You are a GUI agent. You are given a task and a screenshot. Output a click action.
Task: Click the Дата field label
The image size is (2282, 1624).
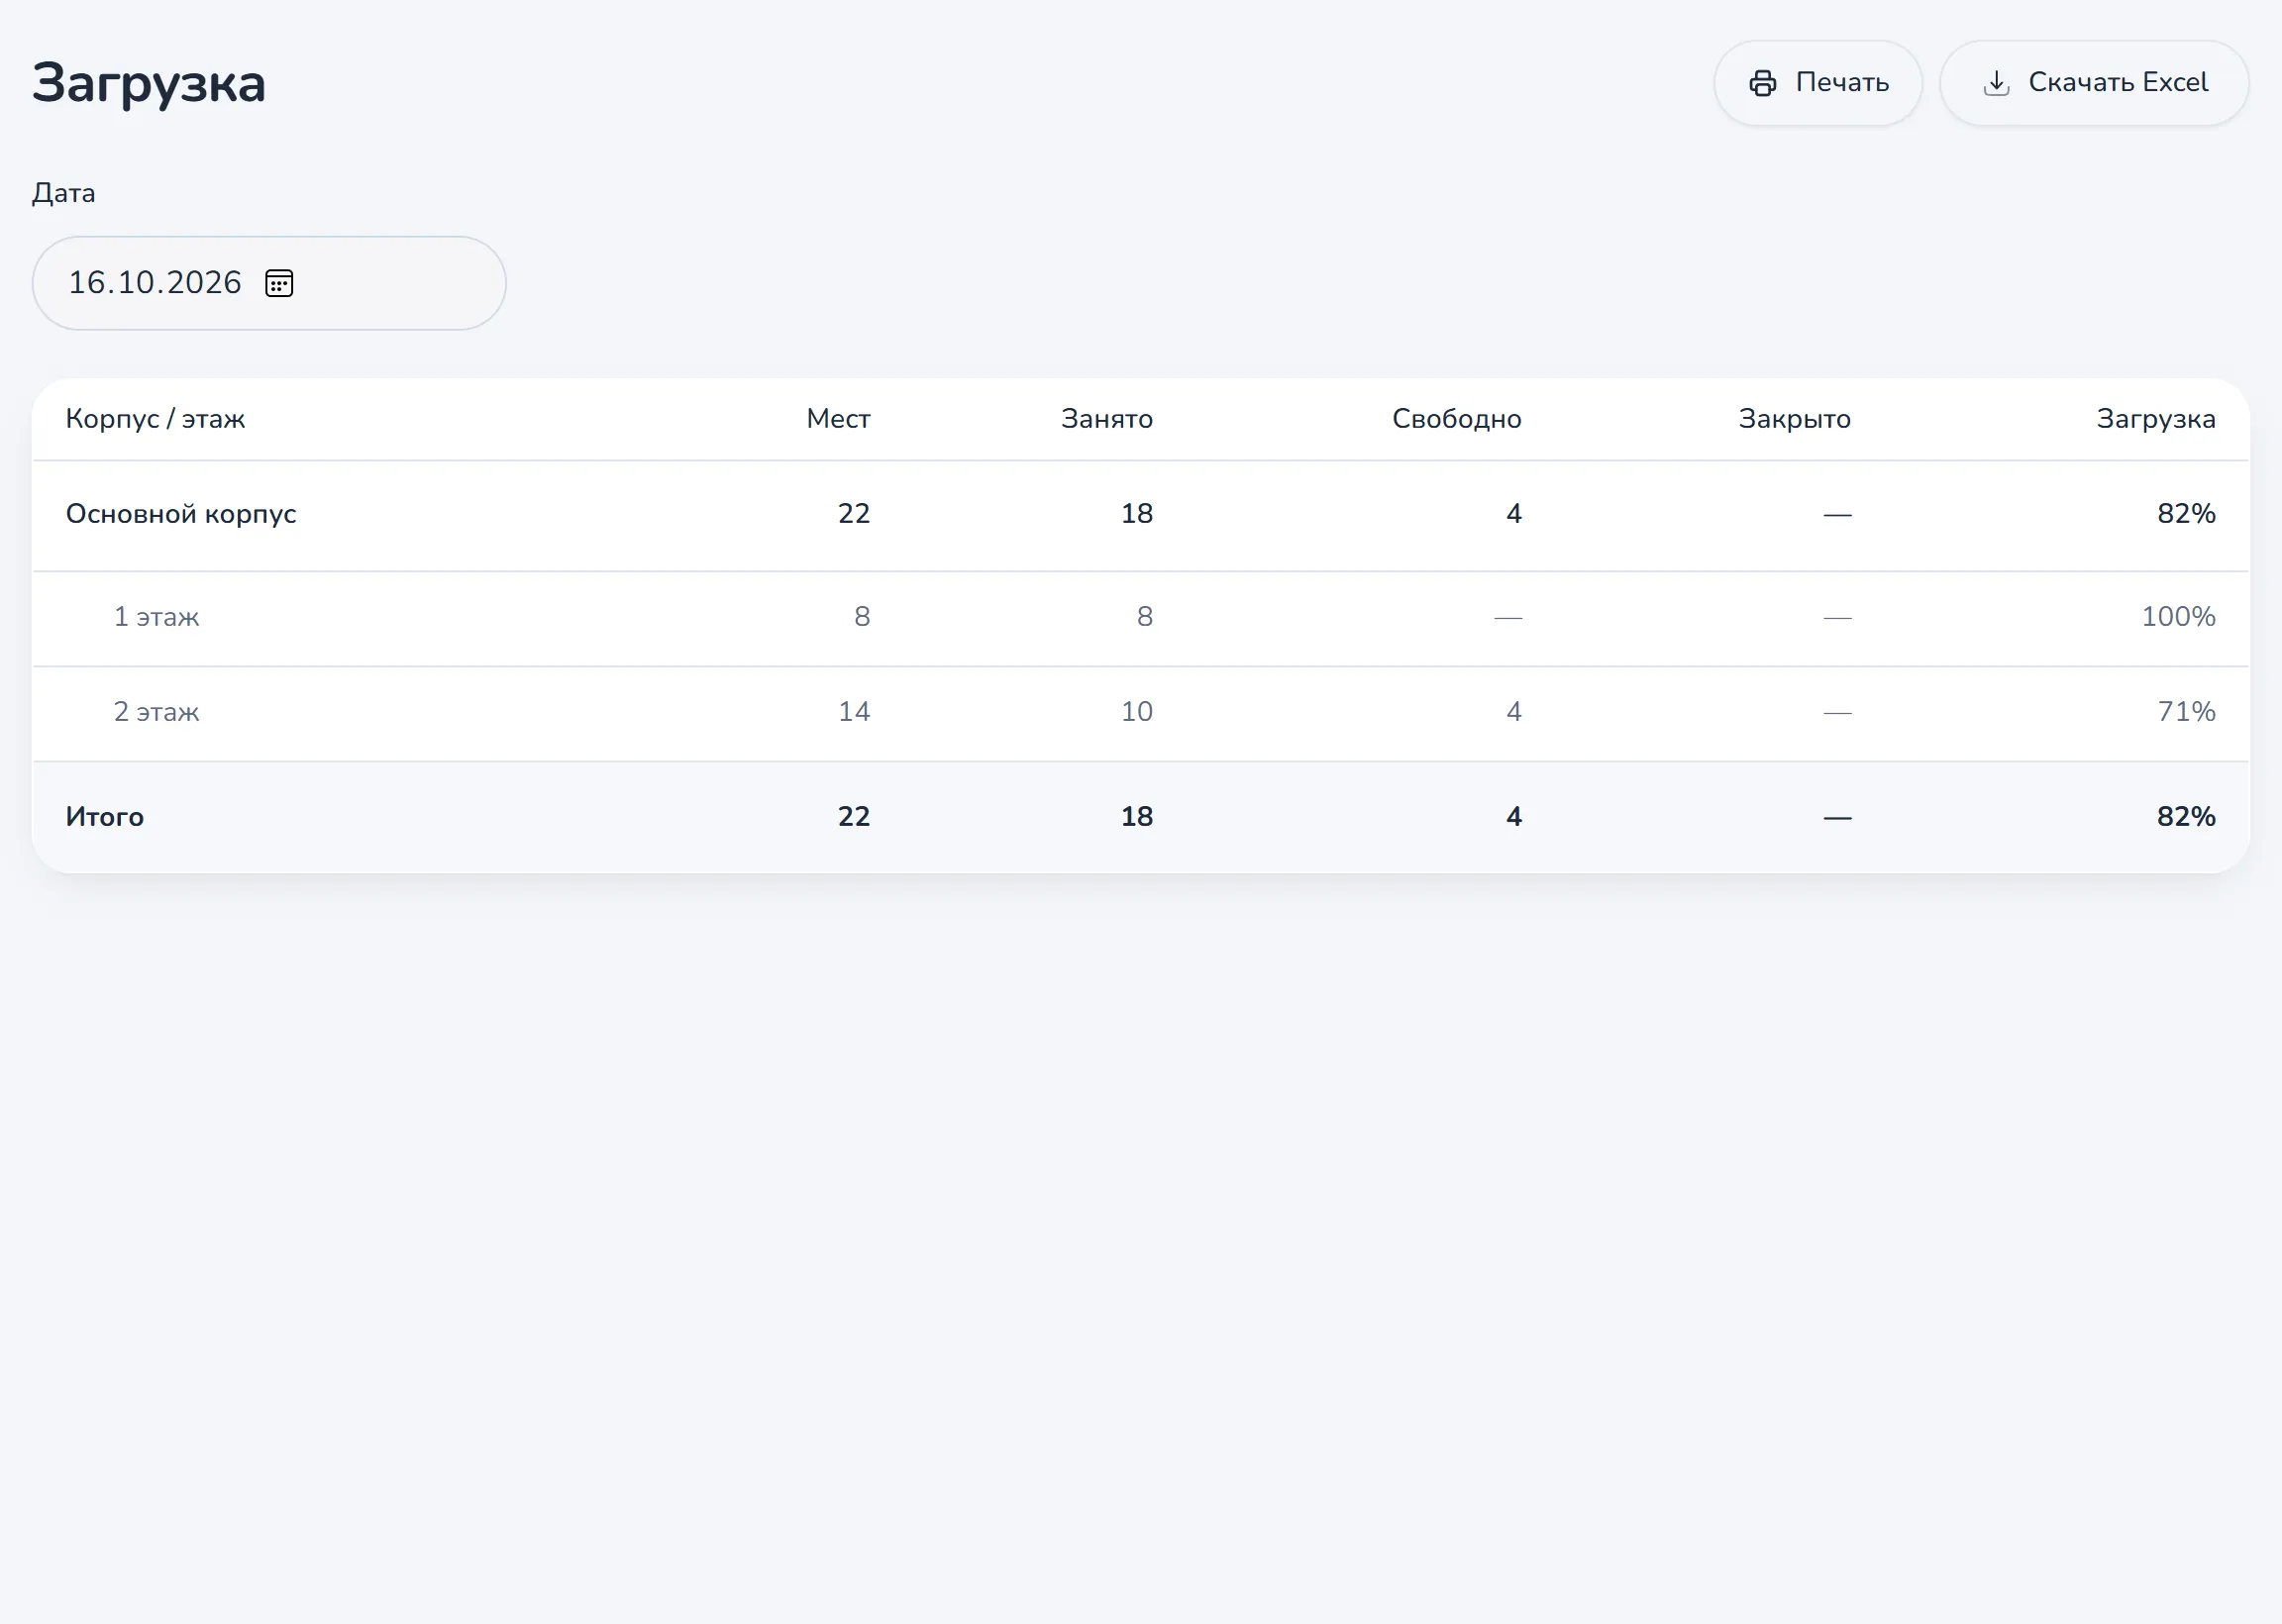[64, 193]
